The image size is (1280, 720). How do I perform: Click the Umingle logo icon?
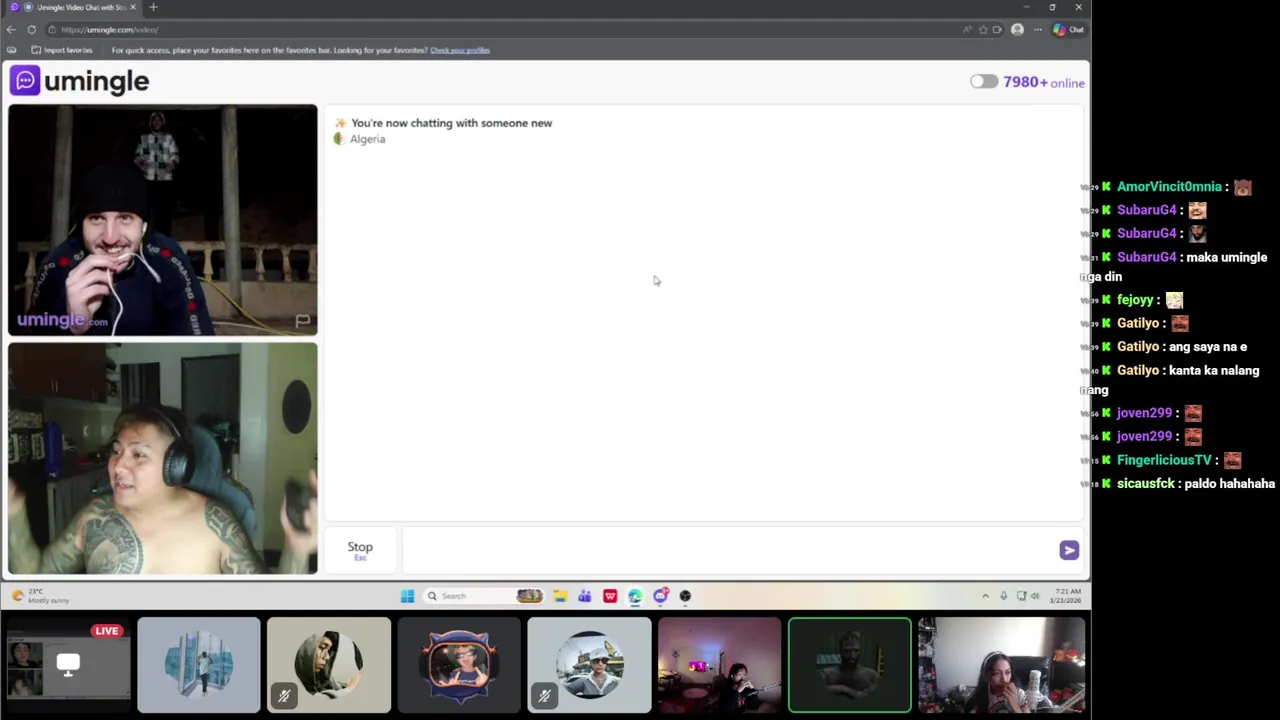(x=26, y=81)
